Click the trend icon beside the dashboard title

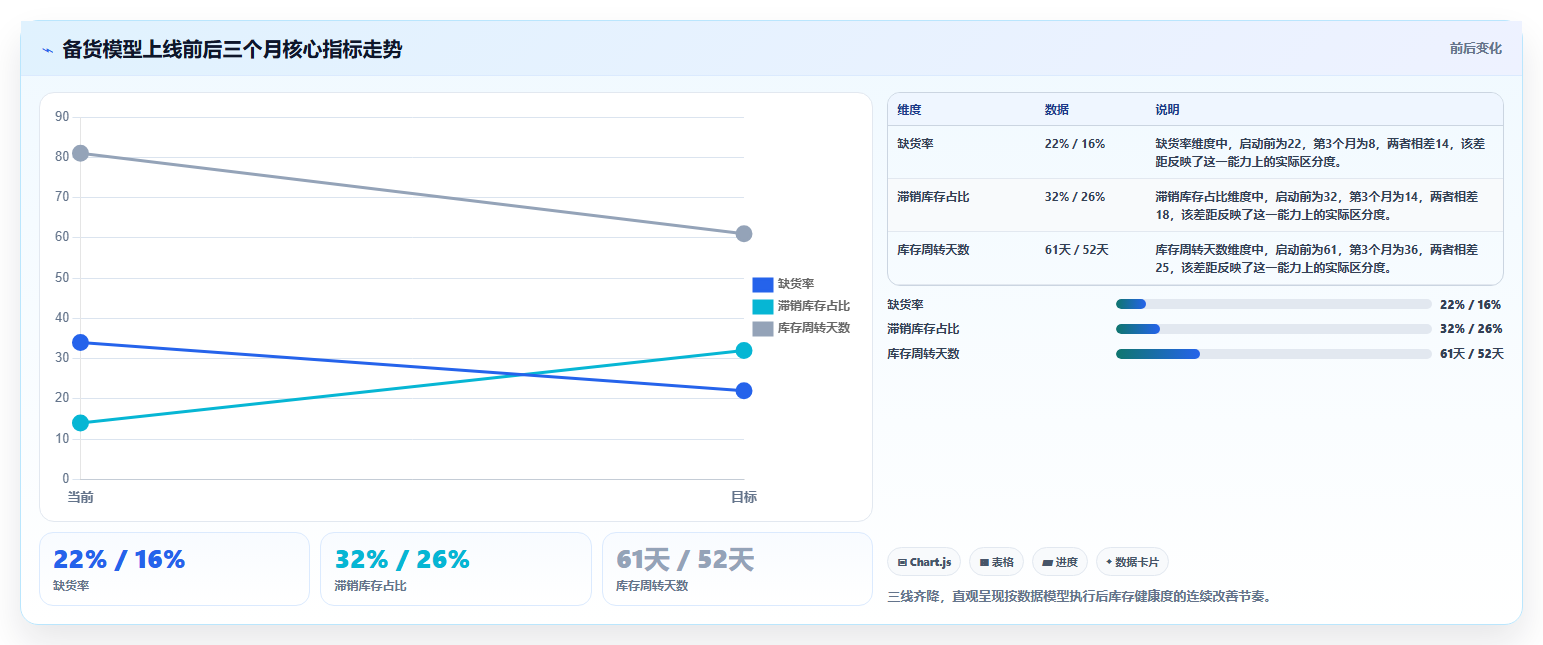[x=47, y=50]
